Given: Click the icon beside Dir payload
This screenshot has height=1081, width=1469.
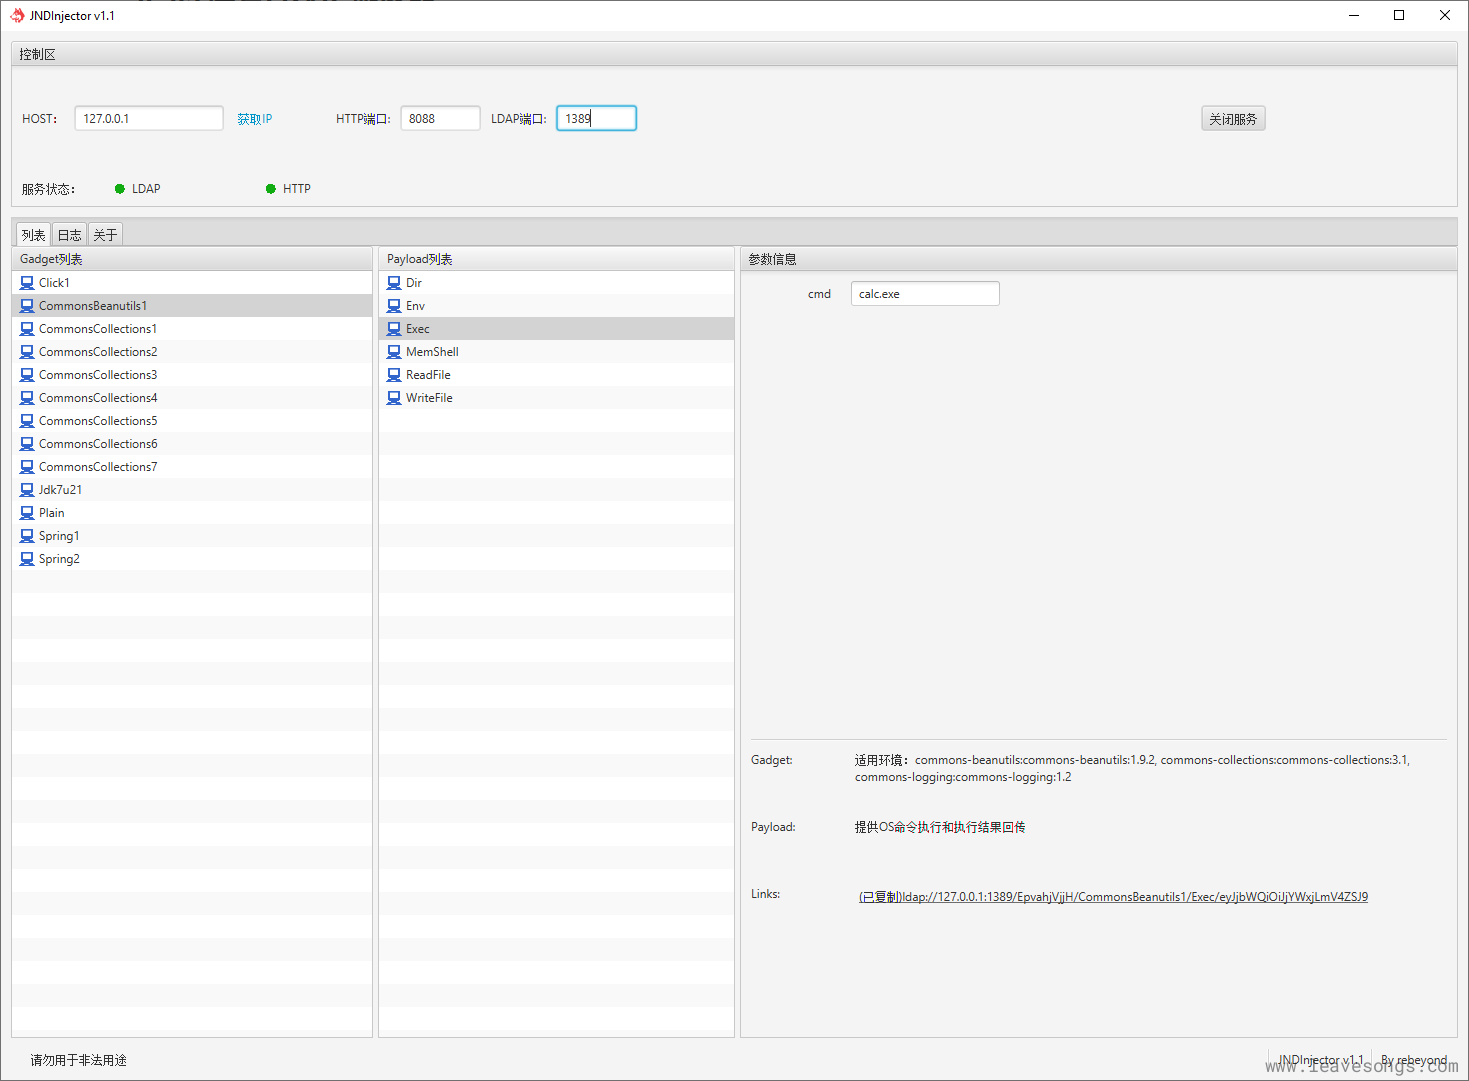Looking at the screenshot, I should pos(394,283).
